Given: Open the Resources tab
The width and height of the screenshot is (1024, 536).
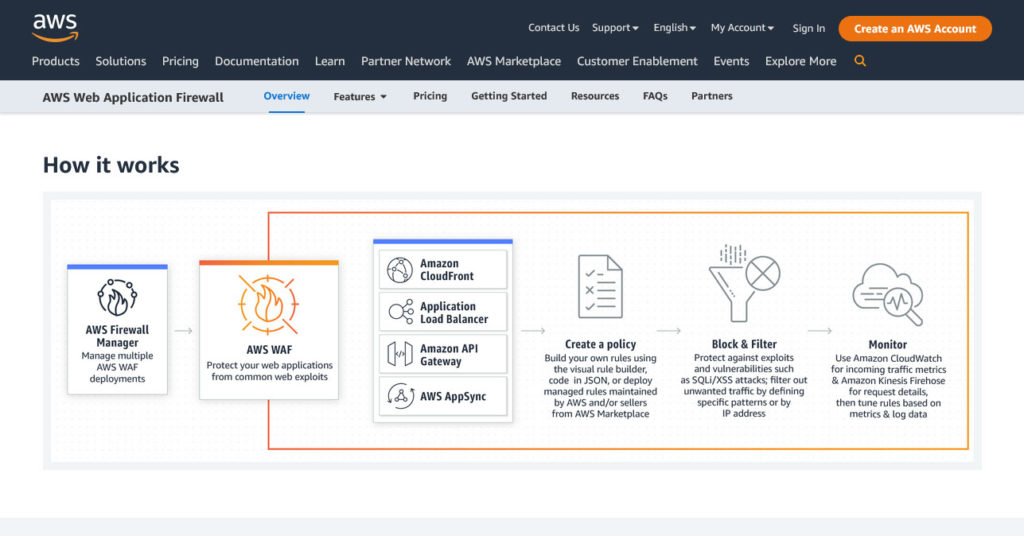Looking at the screenshot, I should [x=595, y=96].
